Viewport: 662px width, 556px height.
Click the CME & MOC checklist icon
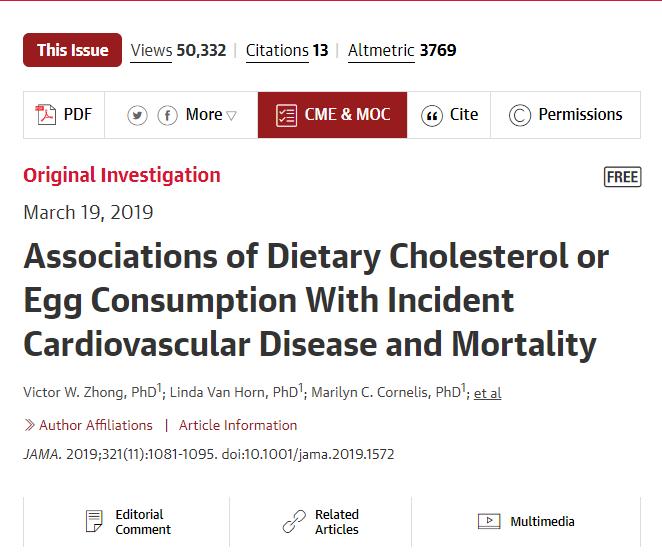(x=286, y=115)
